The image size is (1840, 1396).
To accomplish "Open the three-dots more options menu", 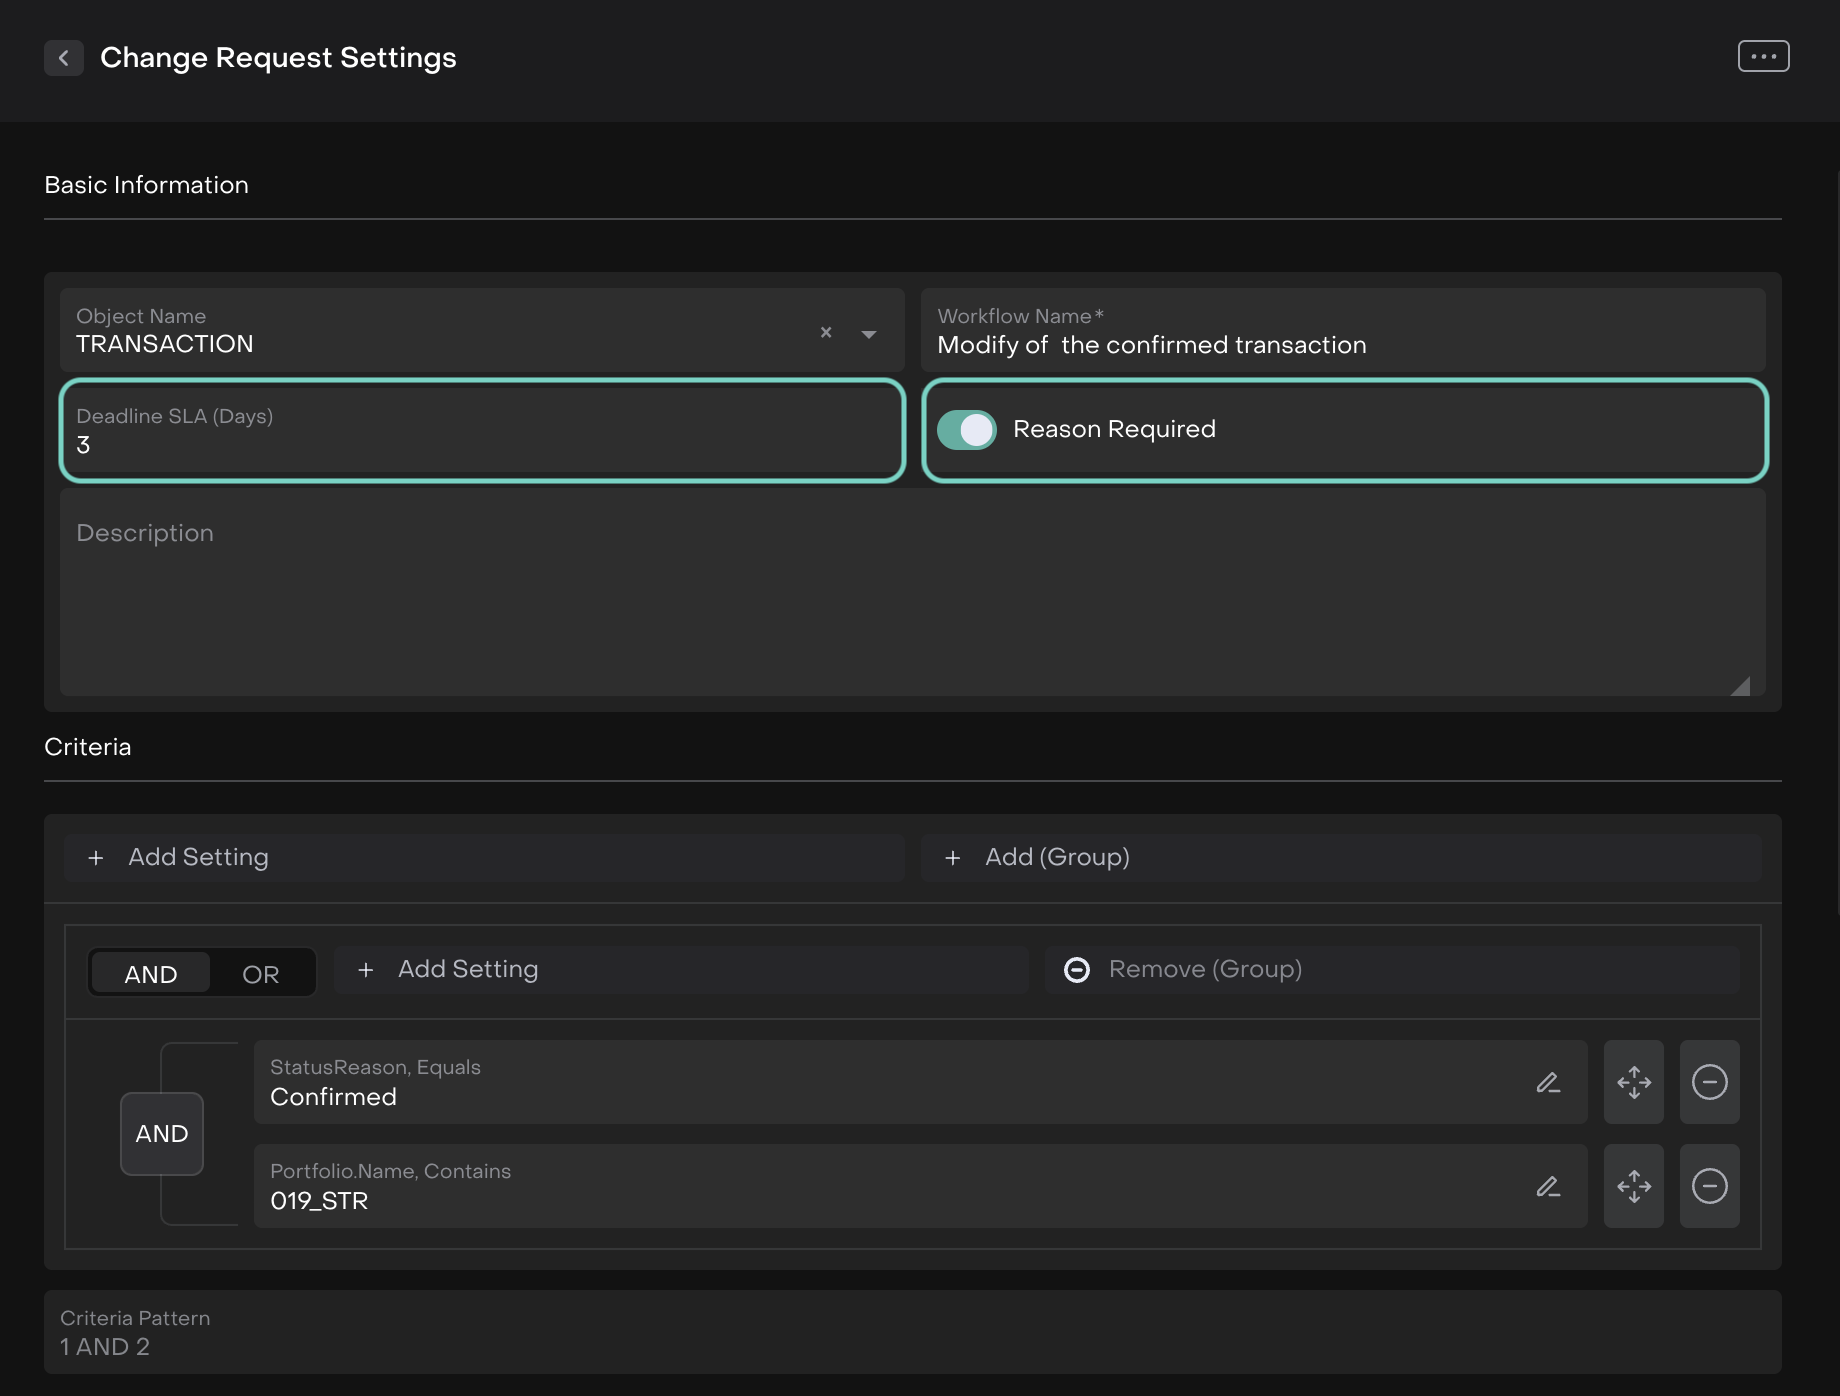I will (1763, 57).
